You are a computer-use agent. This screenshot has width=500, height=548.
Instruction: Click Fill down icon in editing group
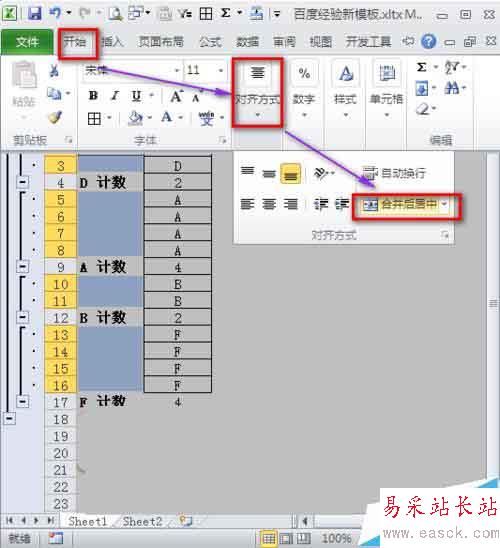pyautogui.click(x=422, y=88)
